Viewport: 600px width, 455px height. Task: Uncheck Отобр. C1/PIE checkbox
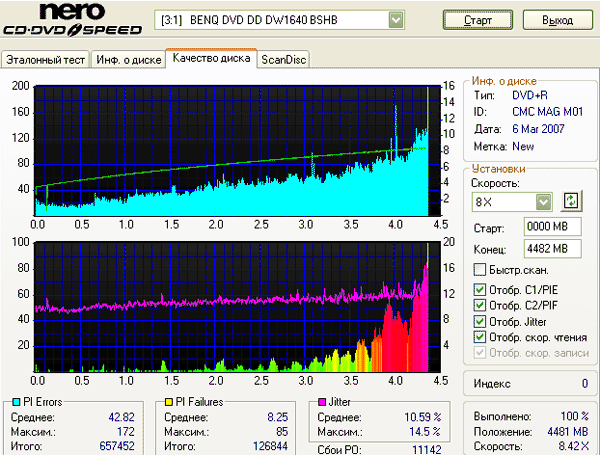pos(479,290)
